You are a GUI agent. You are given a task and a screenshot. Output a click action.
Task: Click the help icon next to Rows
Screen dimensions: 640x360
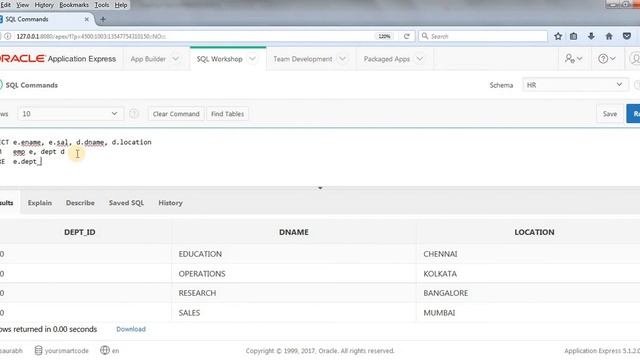point(133,114)
